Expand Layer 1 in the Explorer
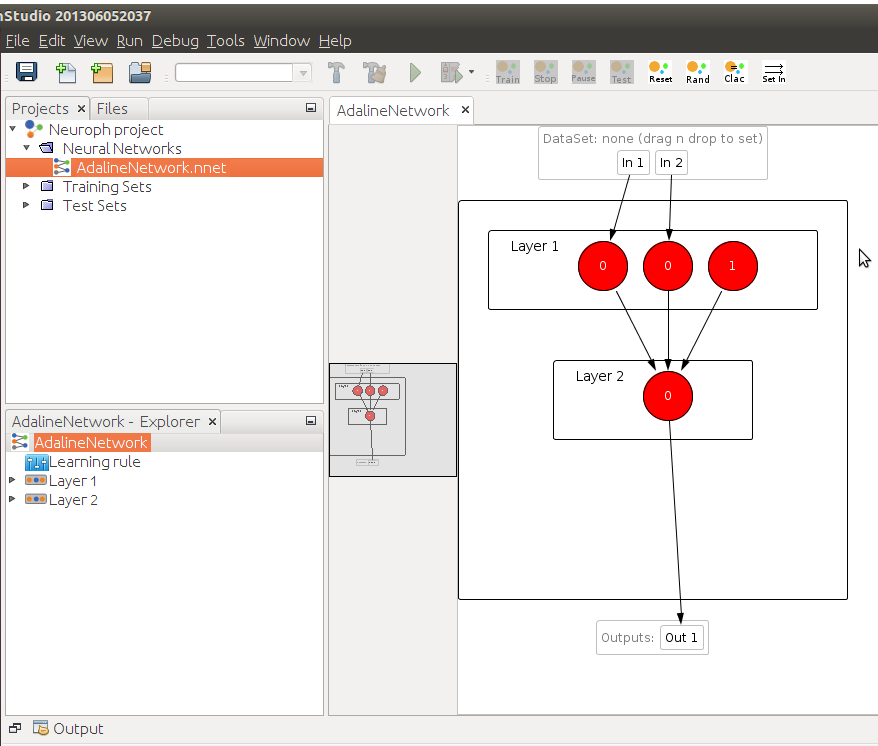The image size is (878, 746). [x=12, y=481]
